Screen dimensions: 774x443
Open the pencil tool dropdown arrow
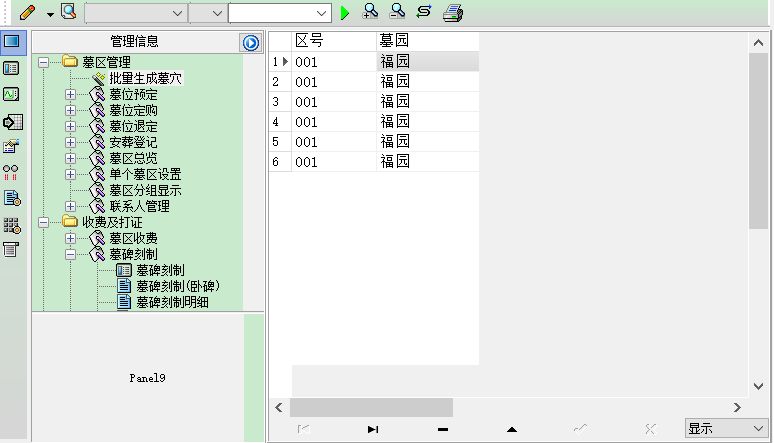coord(50,15)
